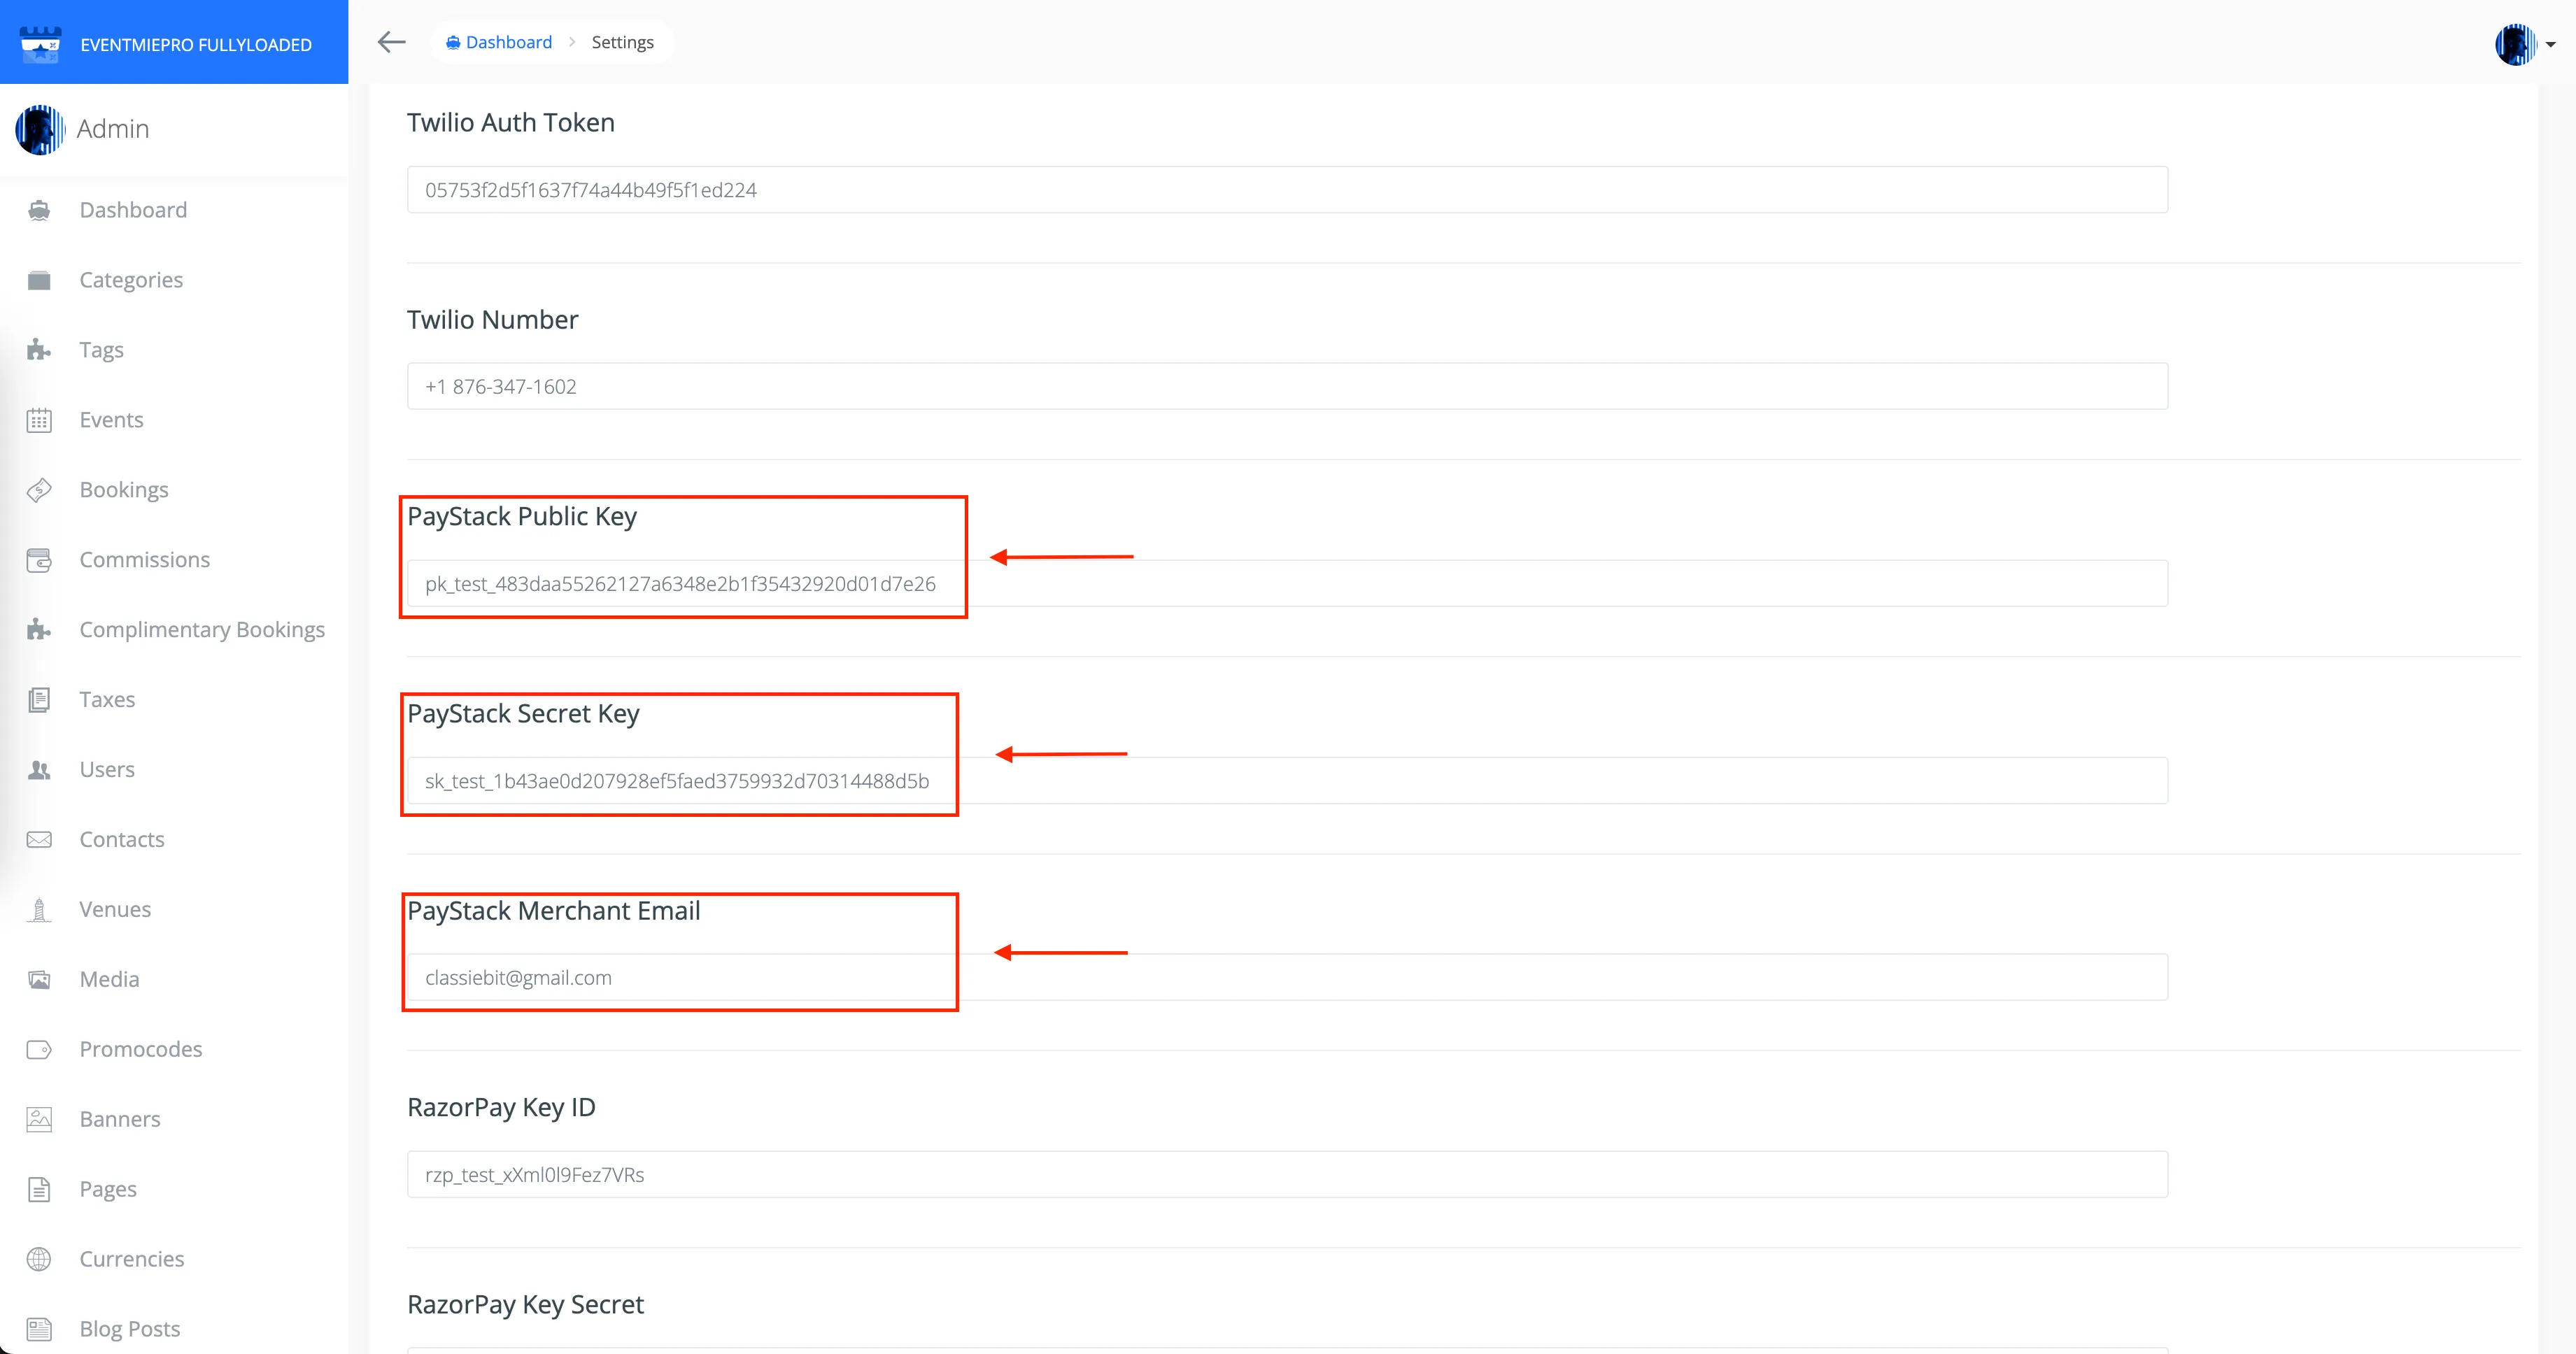Edit the PayStack Secret Key field

[x=1287, y=780]
